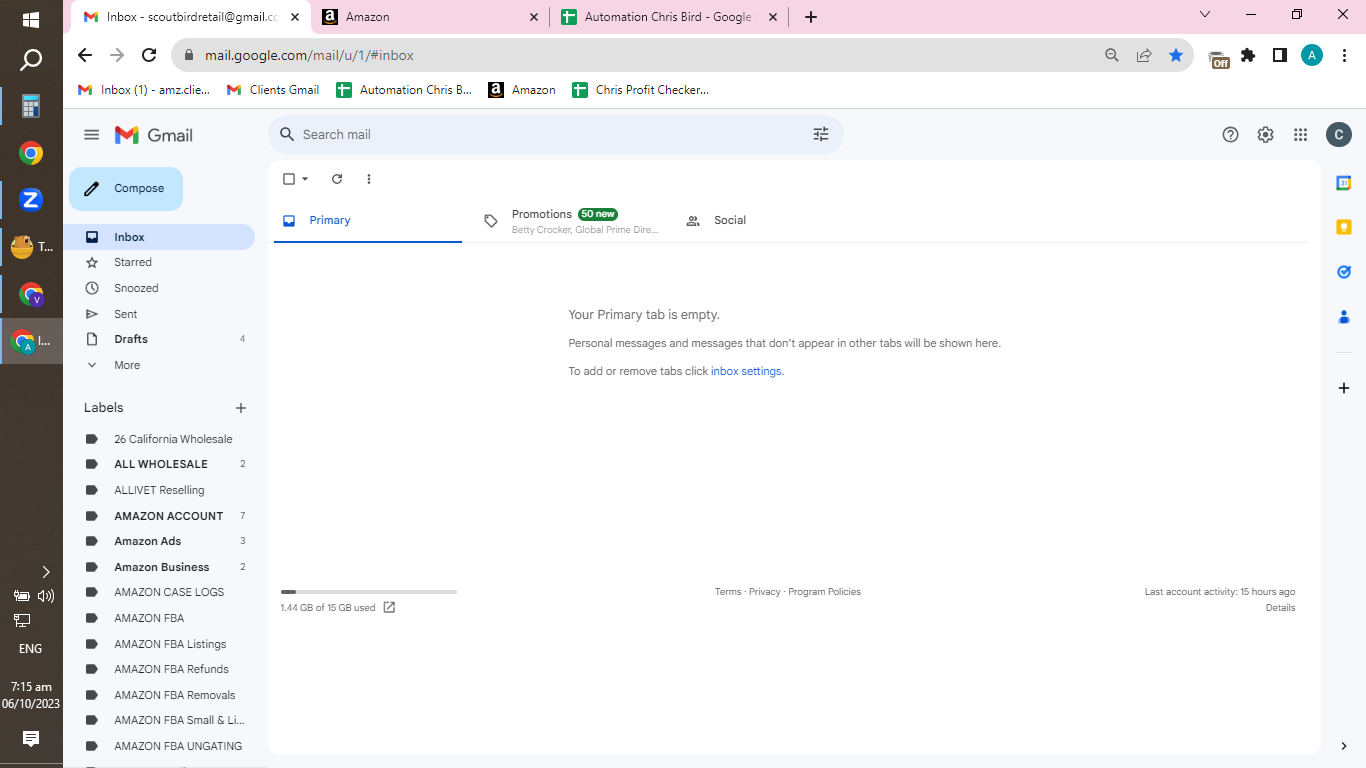Bookmark this tab star icon
This screenshot has height=768, width=1366.
(1176, 56)
